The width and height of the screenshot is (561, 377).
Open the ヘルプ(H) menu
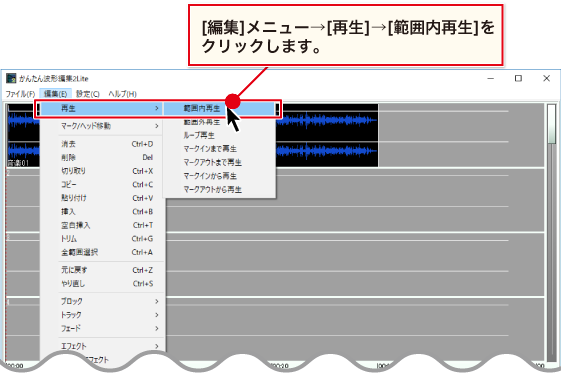click(x=122, y=94)
